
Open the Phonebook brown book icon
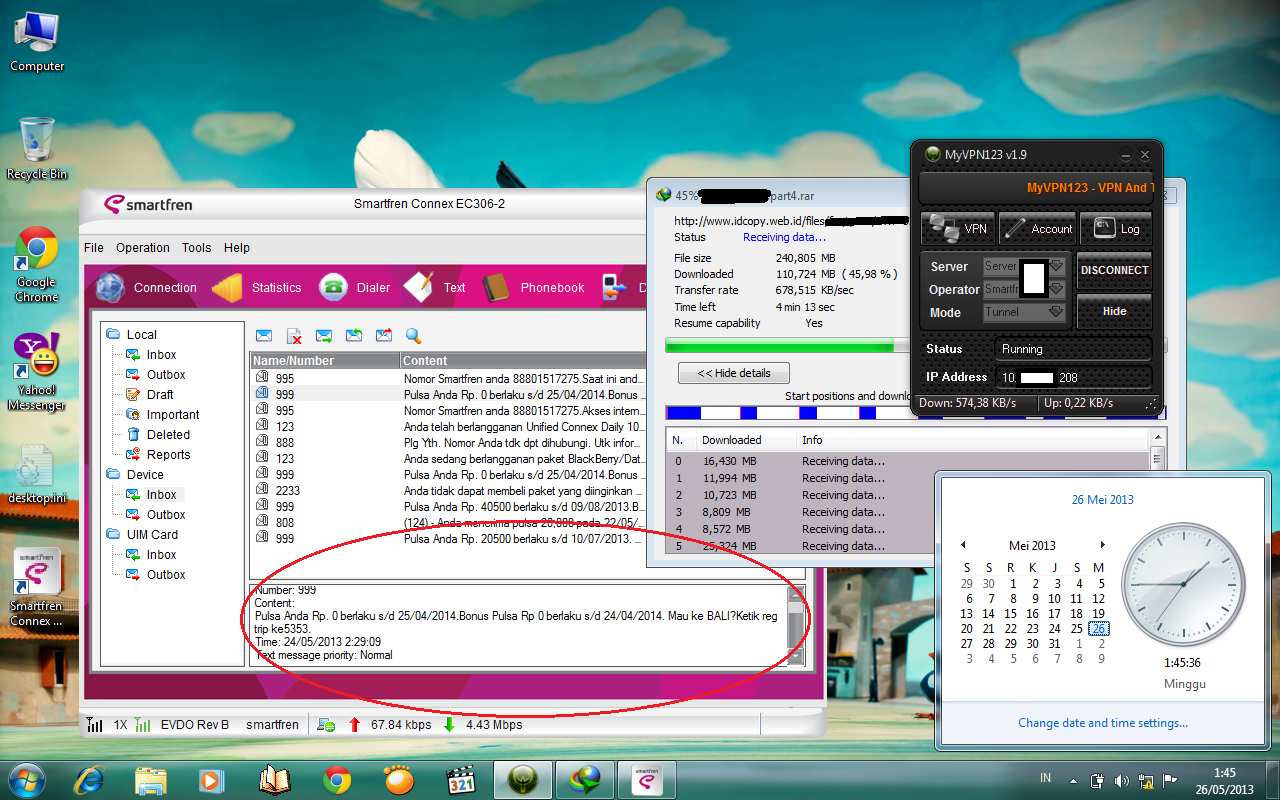[496, 287]
